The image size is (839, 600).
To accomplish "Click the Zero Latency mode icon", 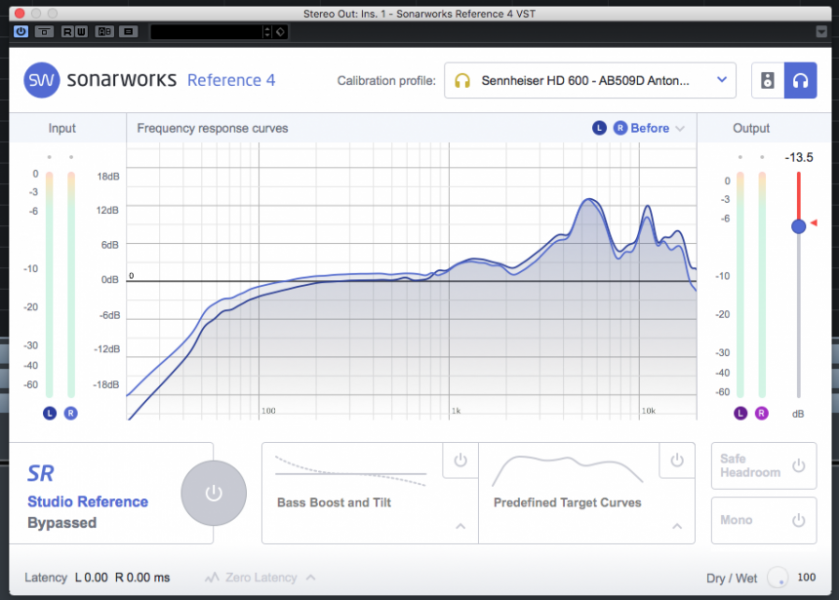I will pyautogui.click(x=212, y=578).
